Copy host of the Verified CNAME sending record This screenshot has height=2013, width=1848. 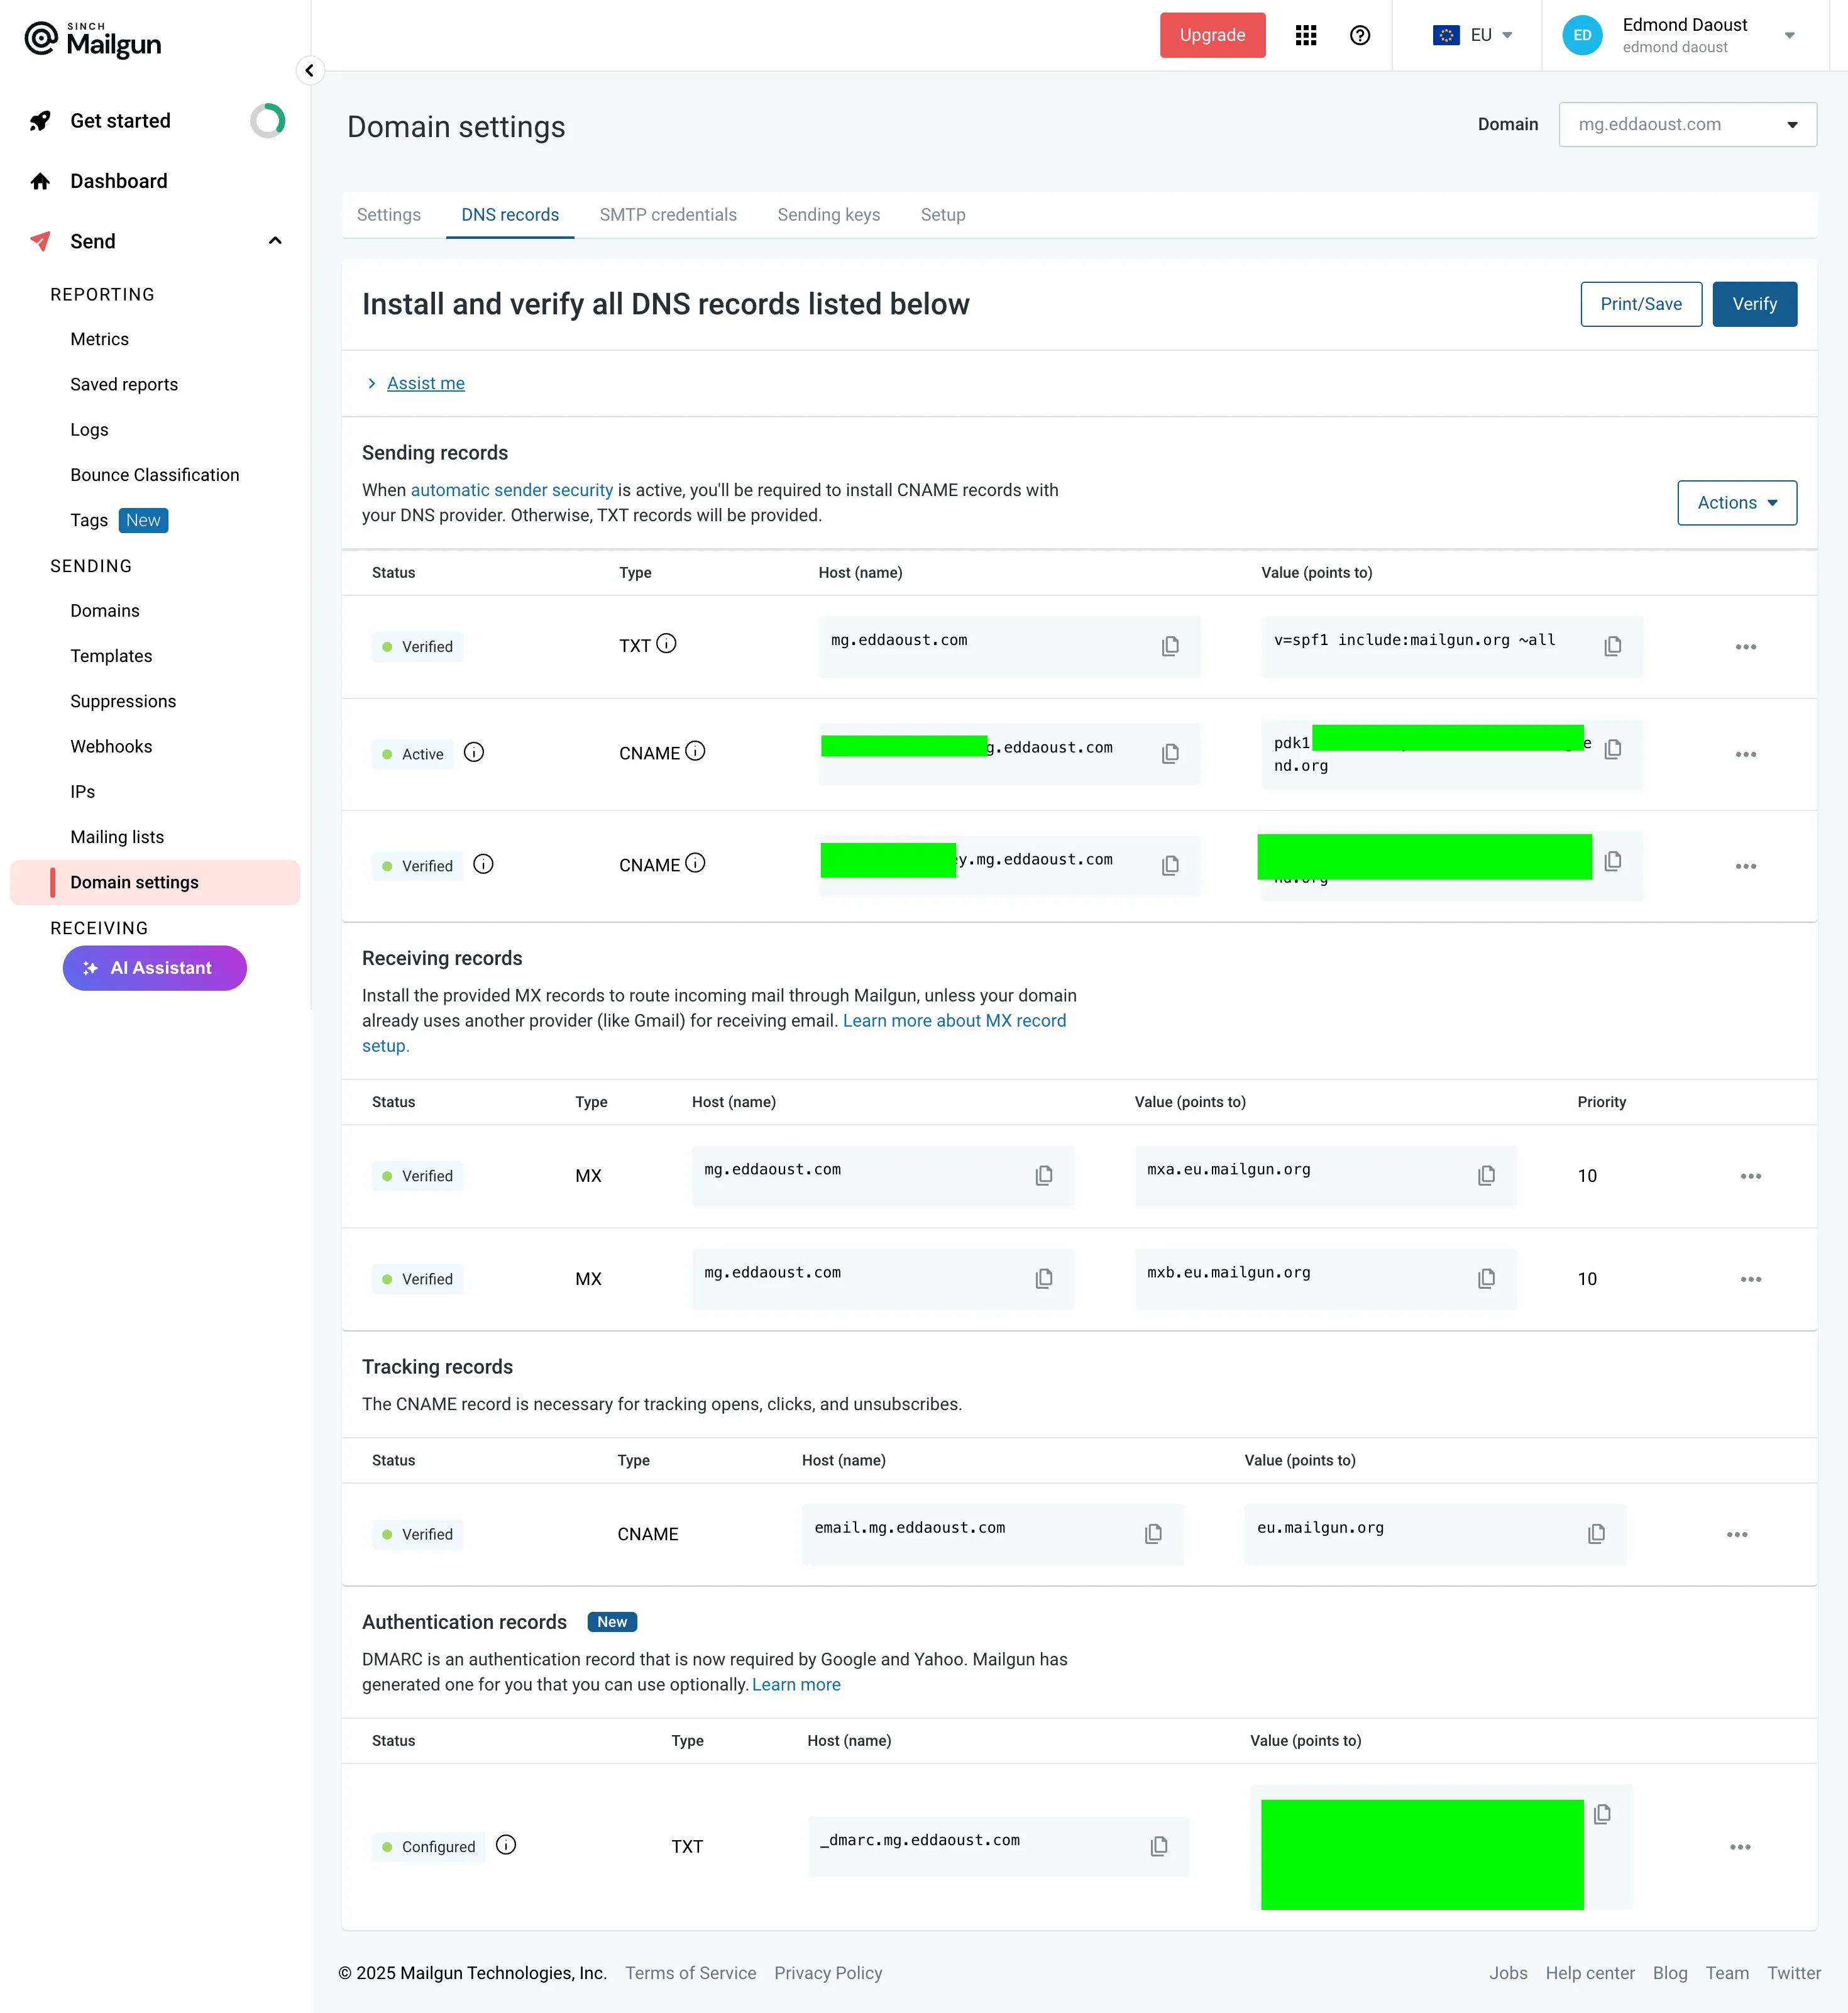[1170, 865]
